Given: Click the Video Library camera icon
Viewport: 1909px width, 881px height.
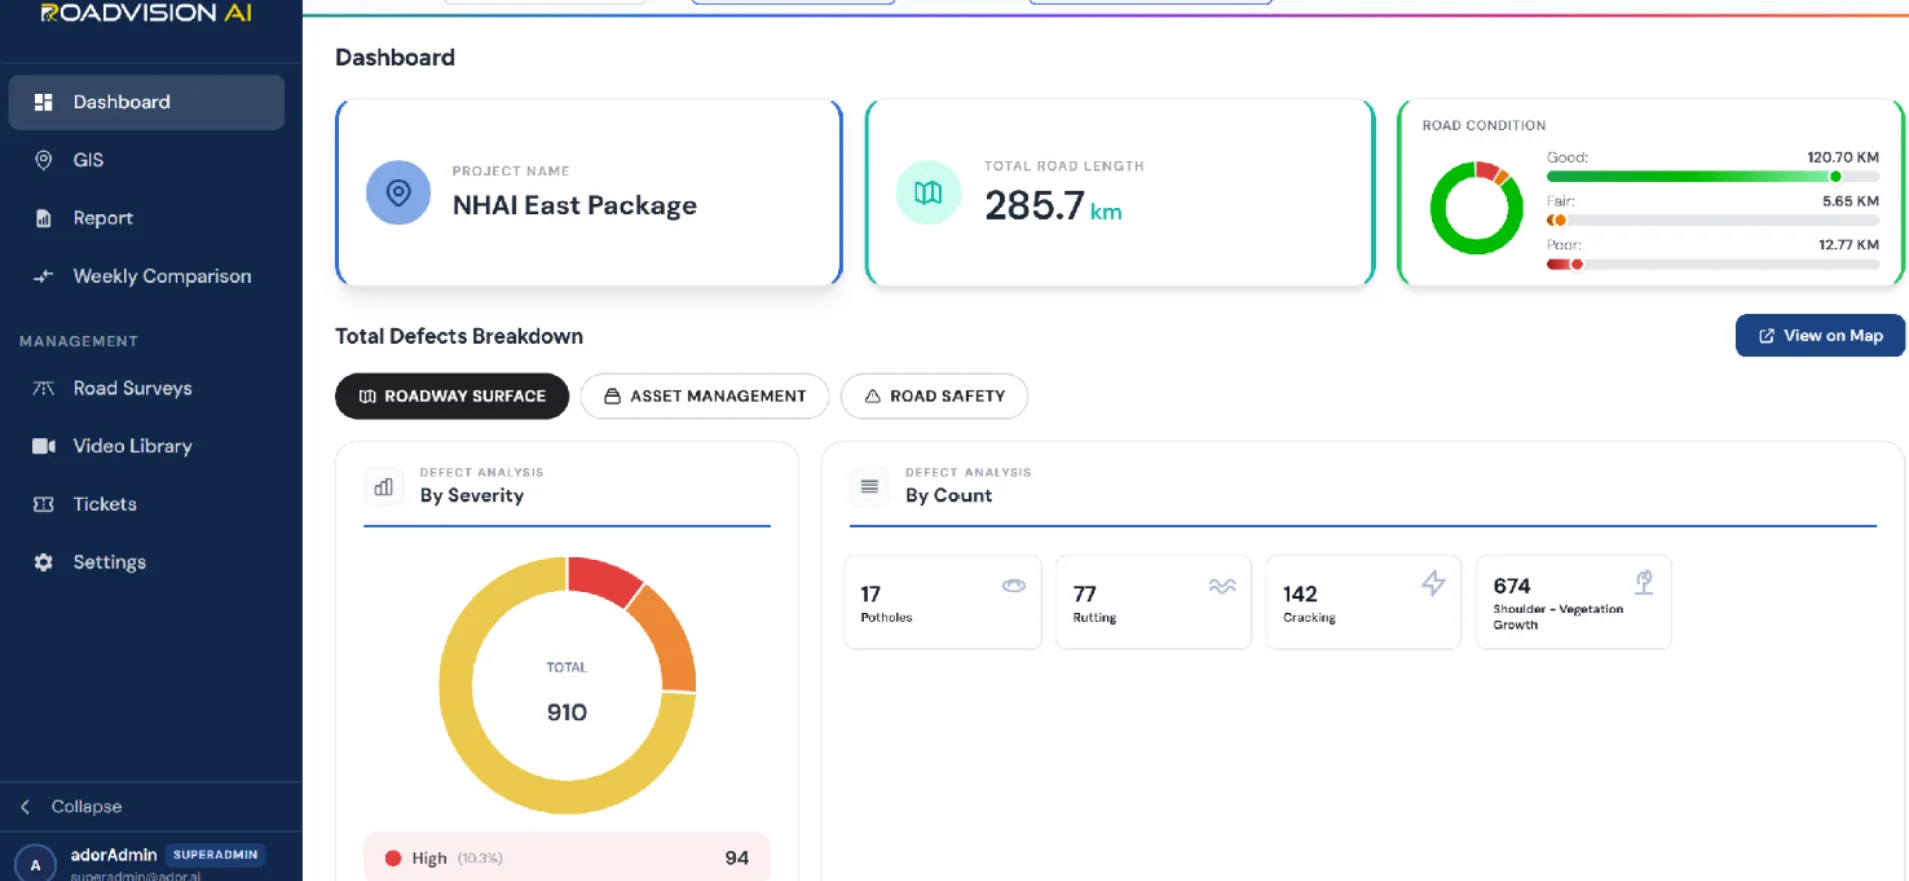Looking at the screenshot, I should pos(43,446).
